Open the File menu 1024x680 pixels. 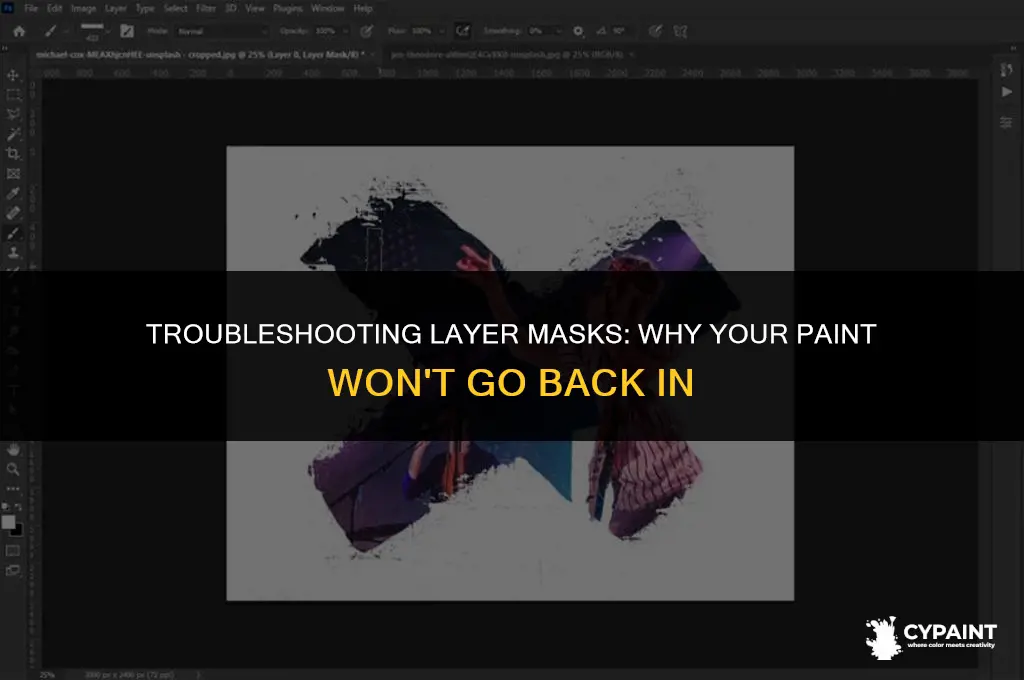click(31, 8)
